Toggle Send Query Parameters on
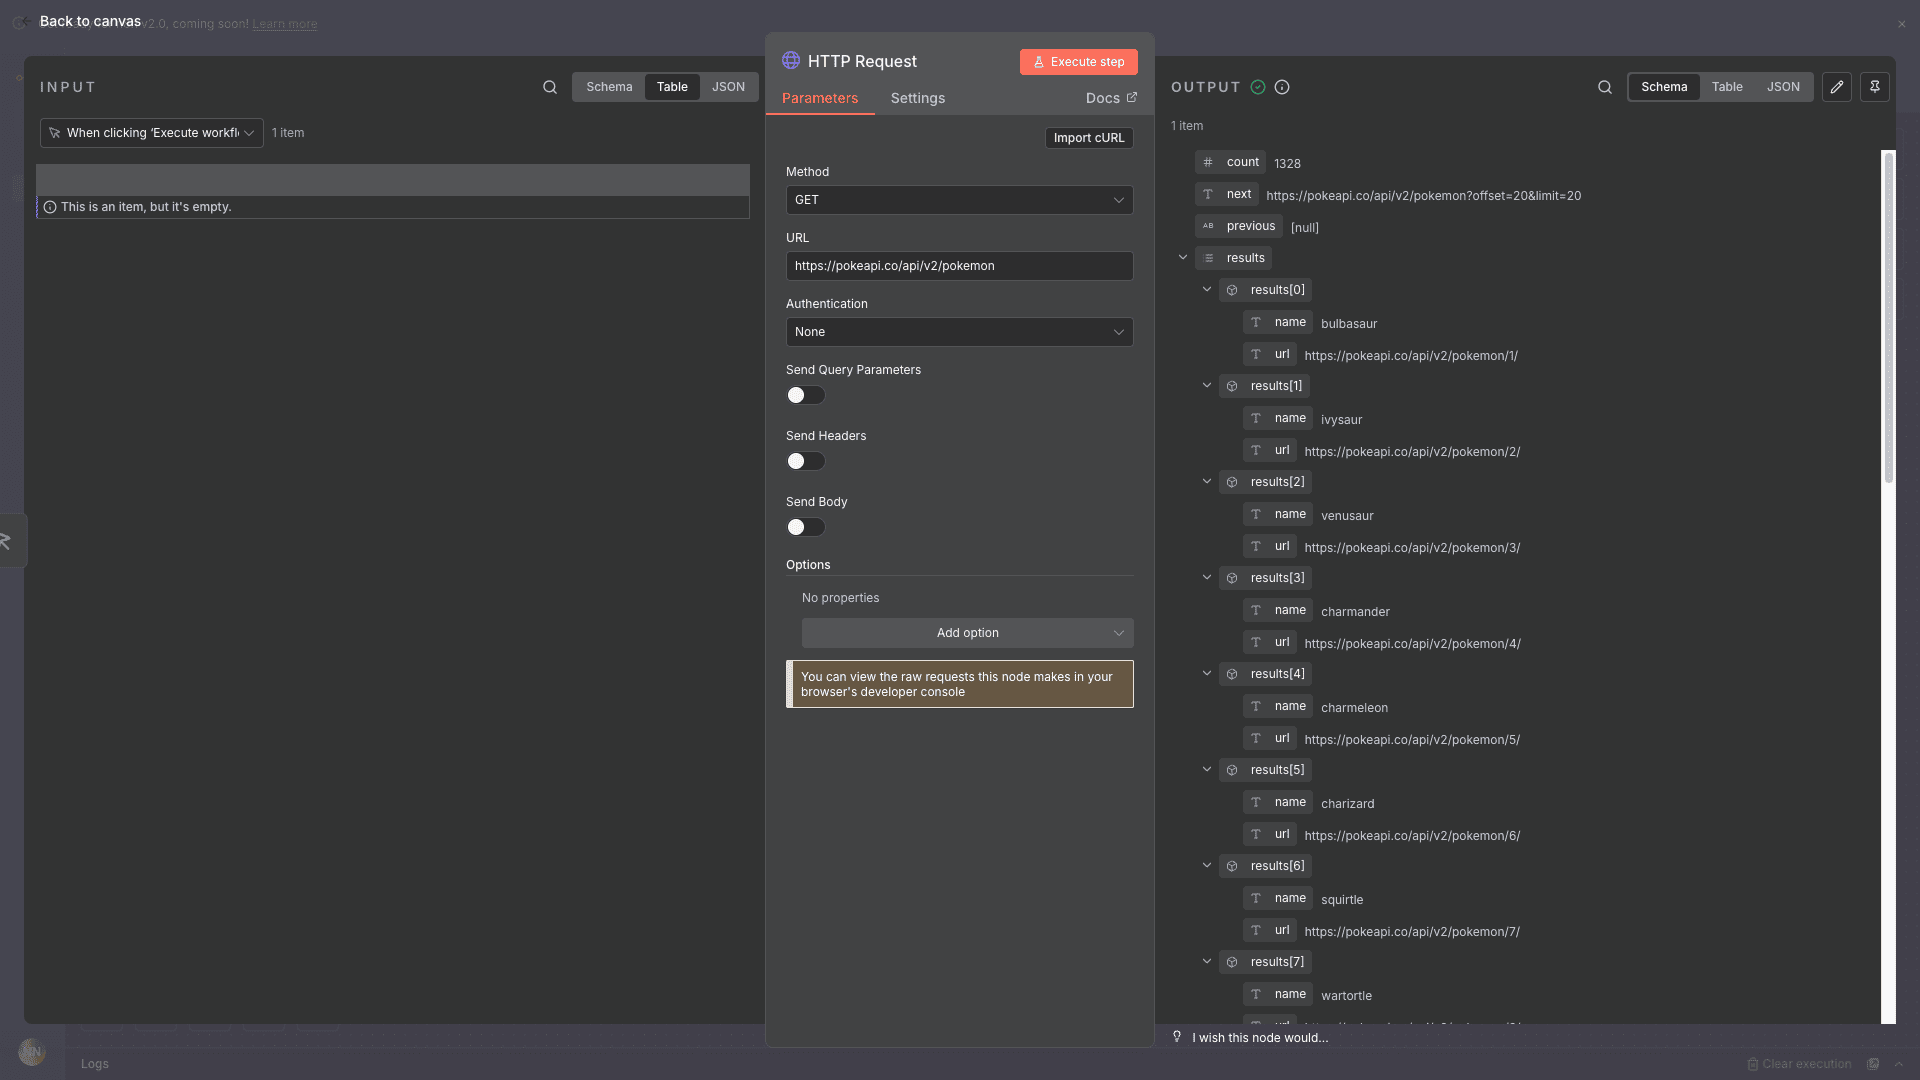Image resolution: width=1920 pixels, height=1080 pixels. (805, 395)
